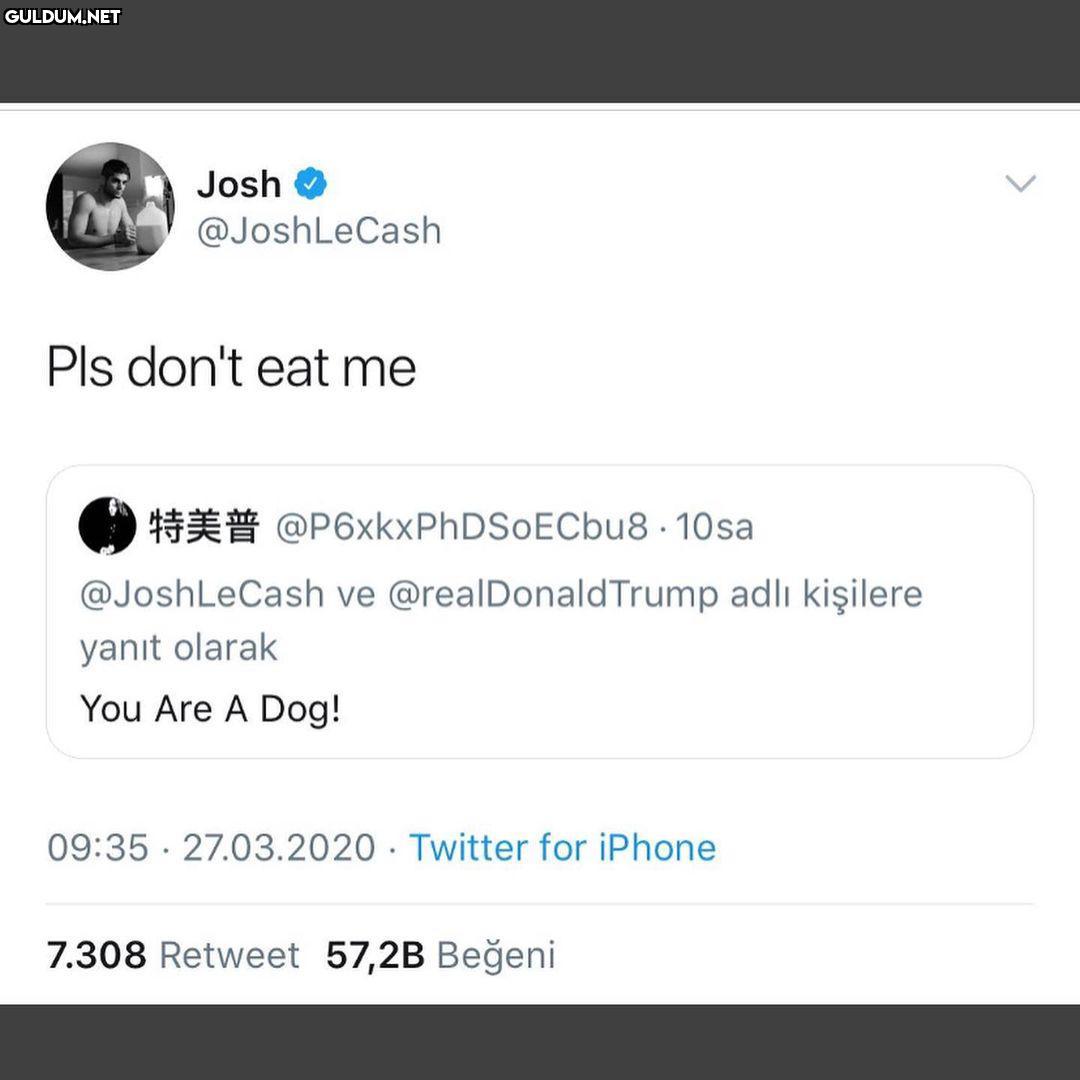The height and width of the screenshot is (1080, 1080).
Task: Open the @P6xkxPhDSoECbu8 handle
Action: coord(462,527)
